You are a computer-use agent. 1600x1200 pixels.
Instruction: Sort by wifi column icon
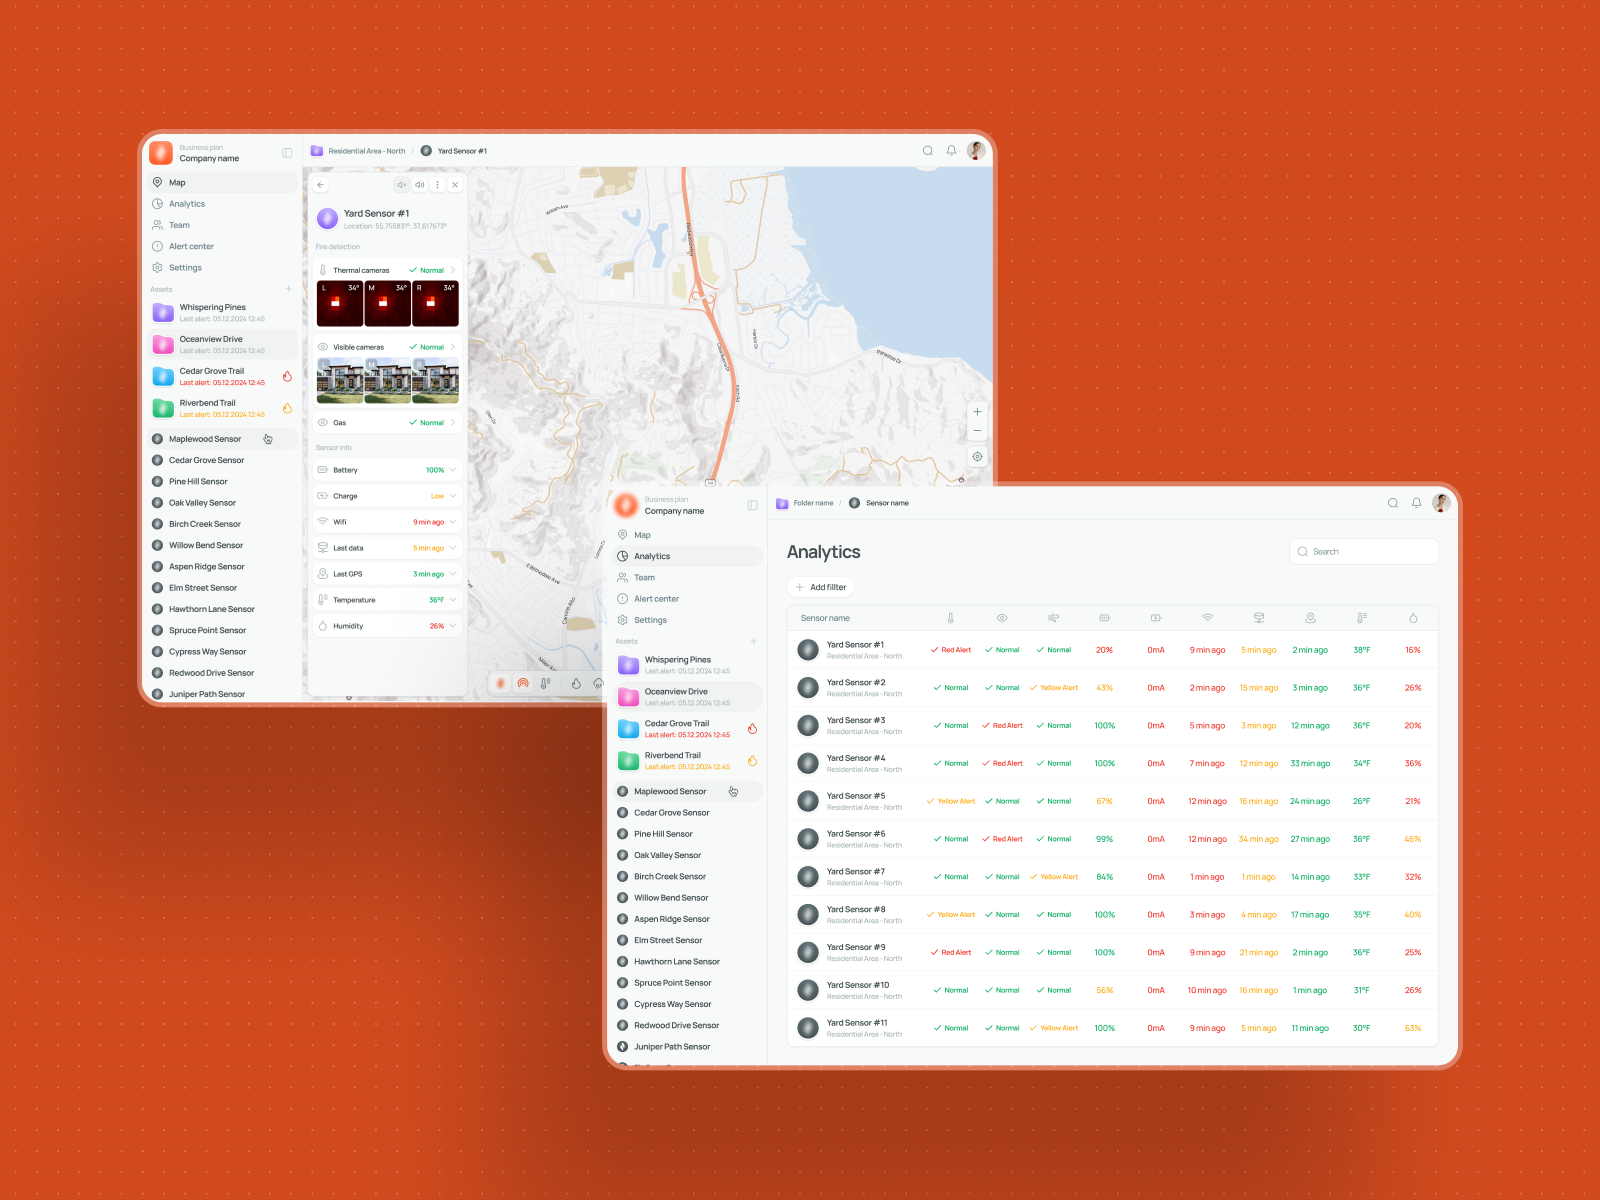pos(1208,618)
